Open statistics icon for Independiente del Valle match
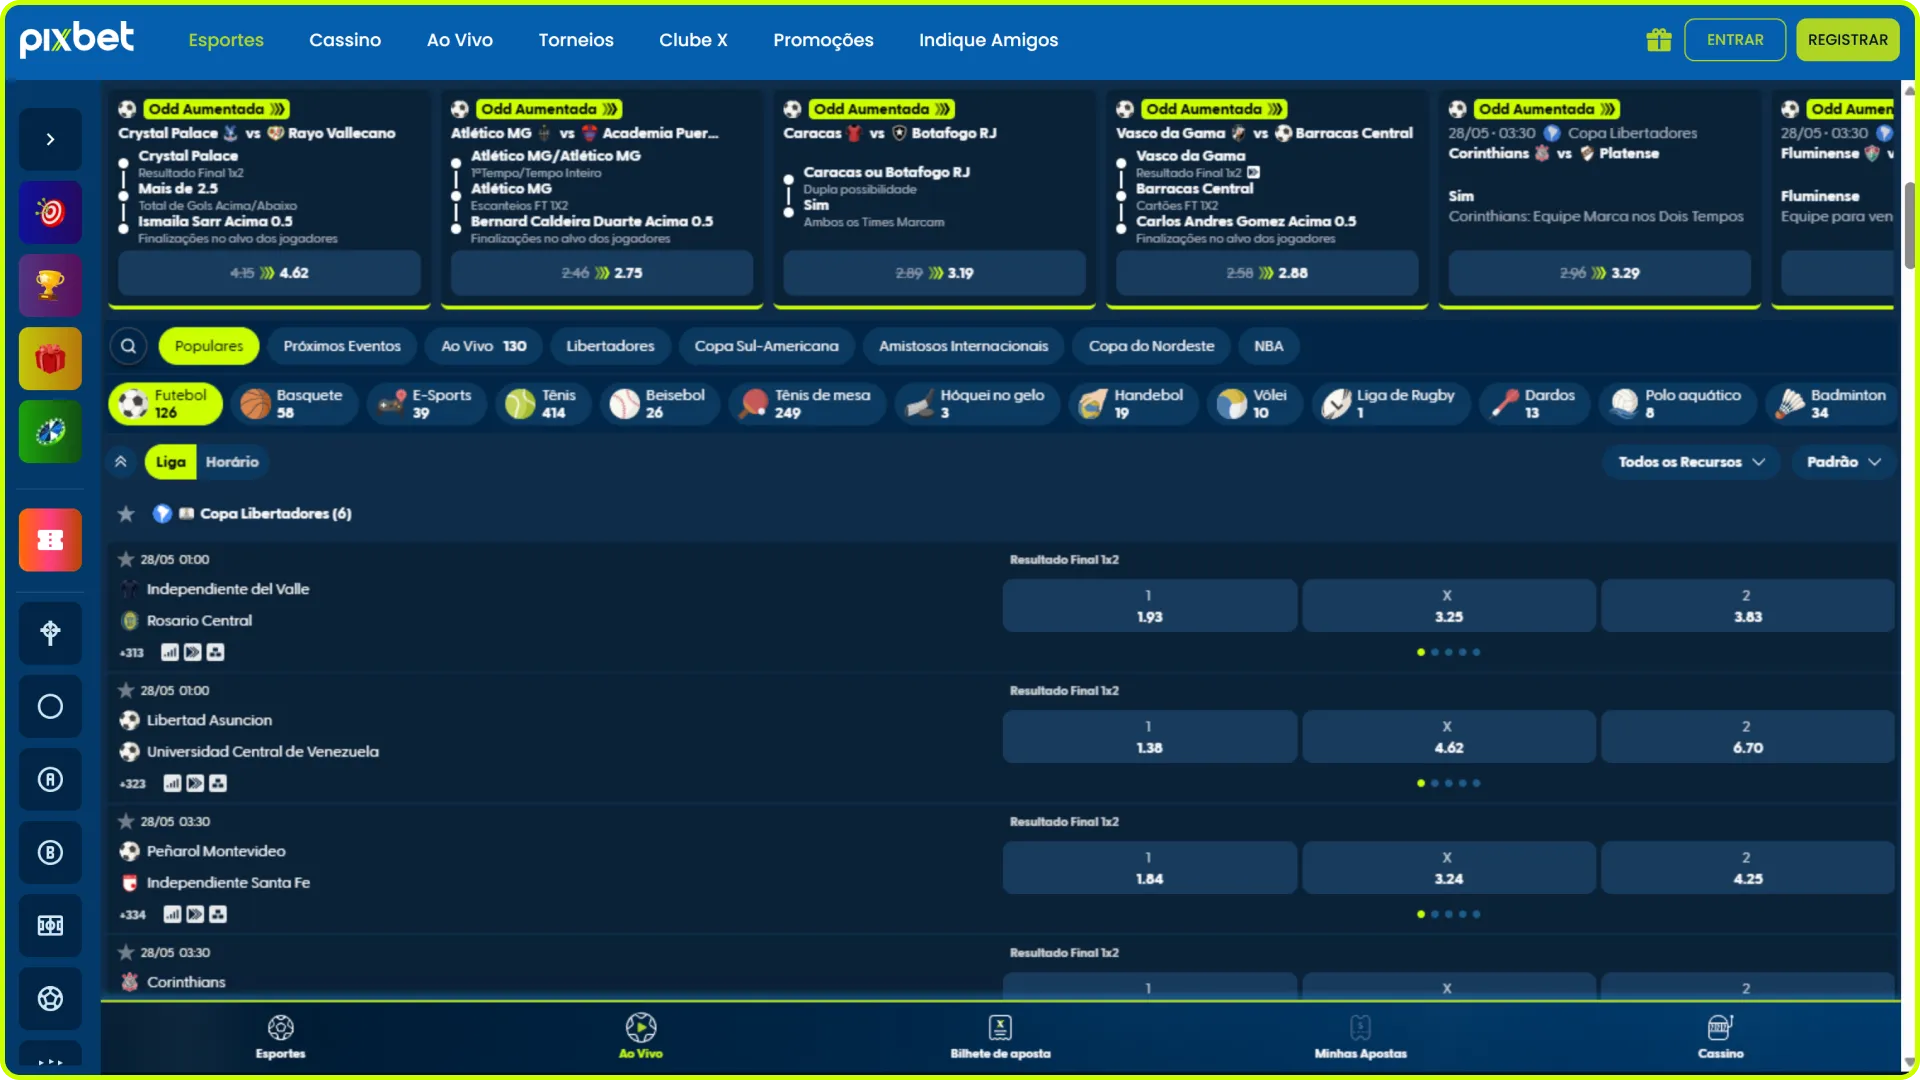1920x1080 pixels. click(170, 652)
